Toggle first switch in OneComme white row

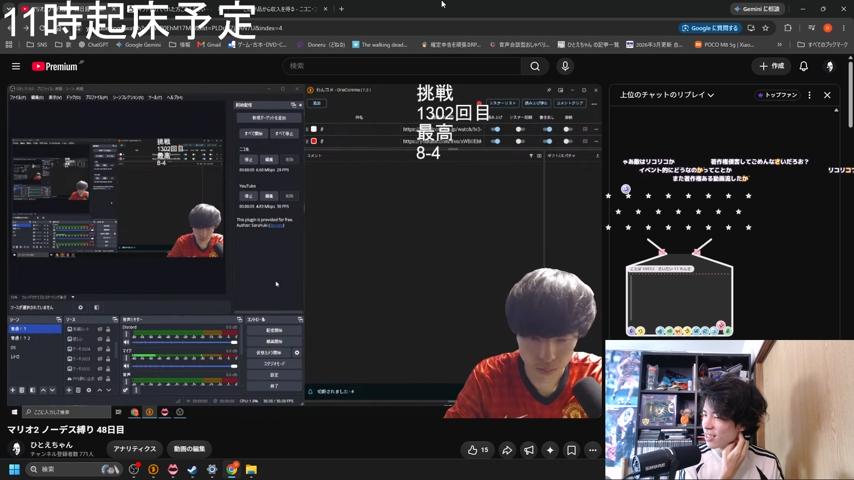pyautogui.click(x=496, y=129)
